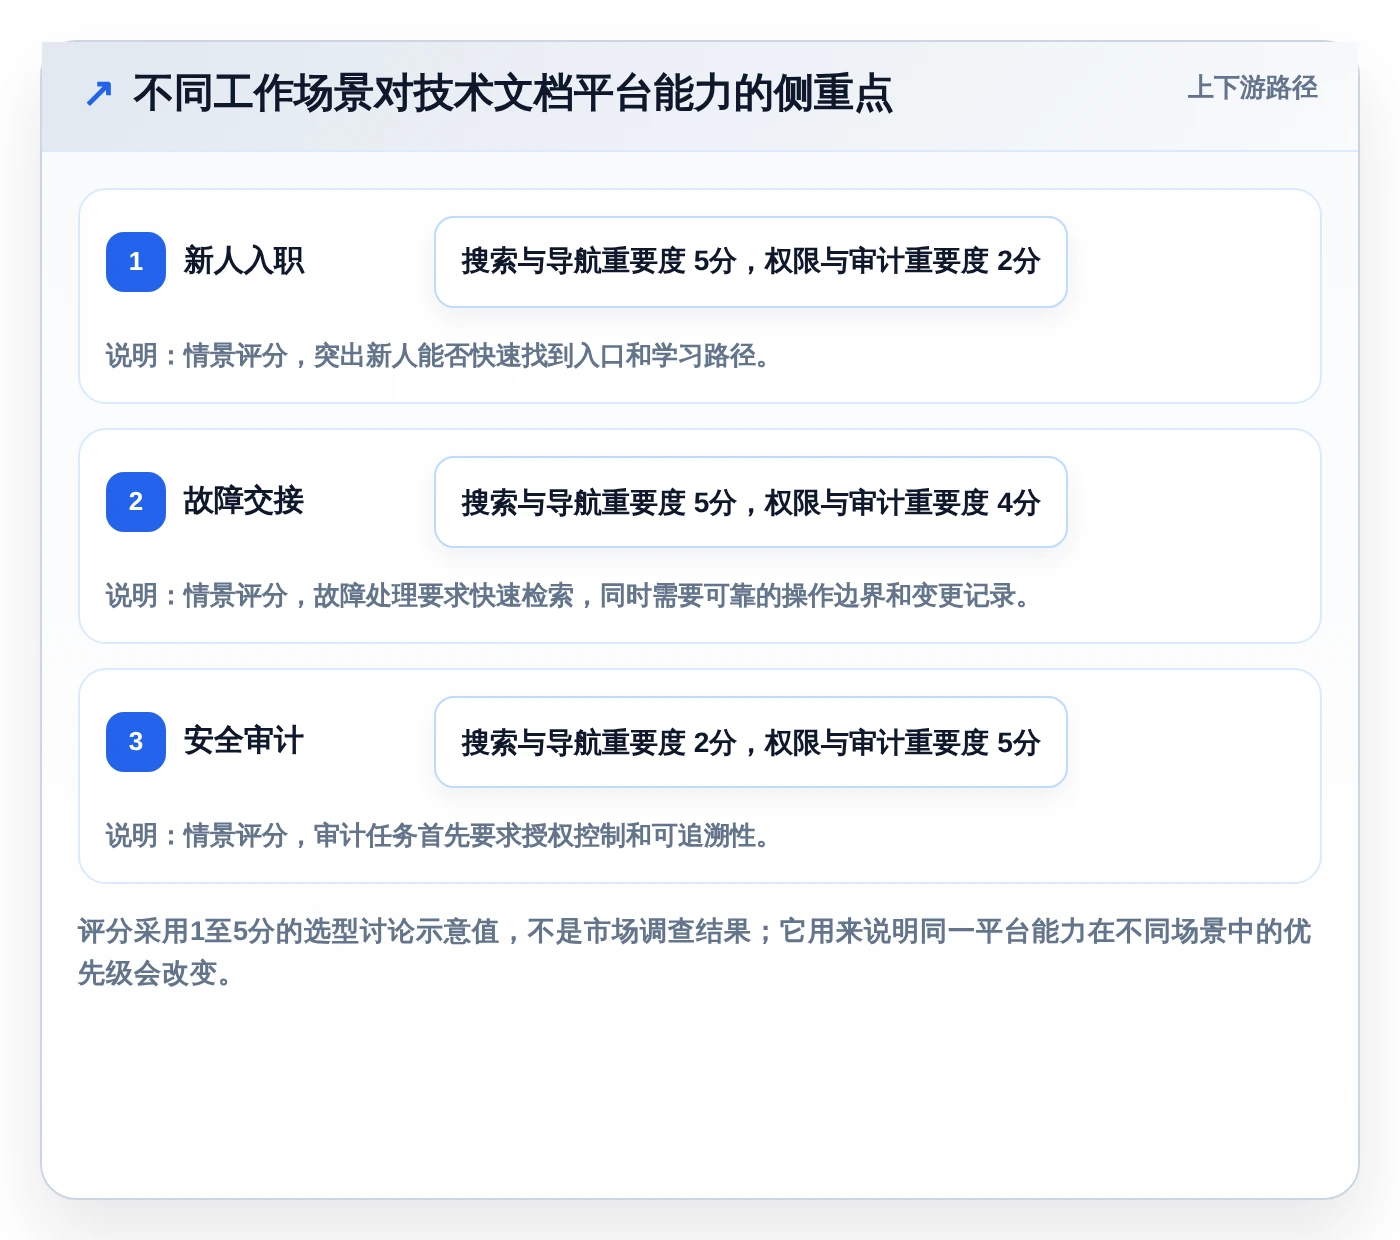Click the 上下游路径 label in header

(x=1252, y=88)
